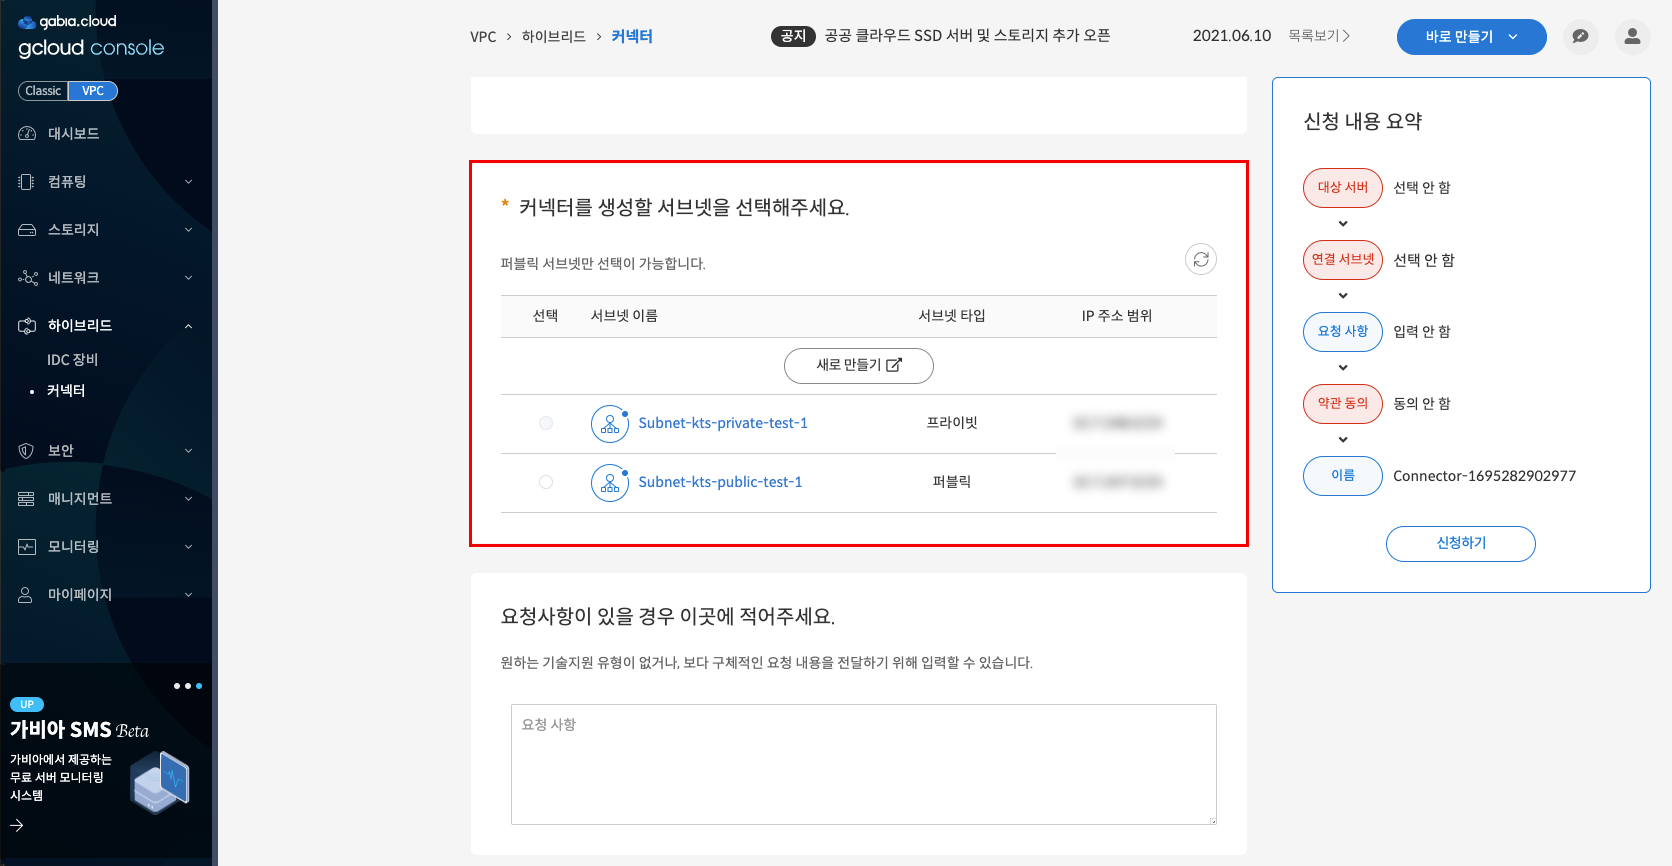Click the Subnet-kts-private-test-1 network icon
Image resolution: width=1672 pixels, height=866 pixels.
point(609,424)
